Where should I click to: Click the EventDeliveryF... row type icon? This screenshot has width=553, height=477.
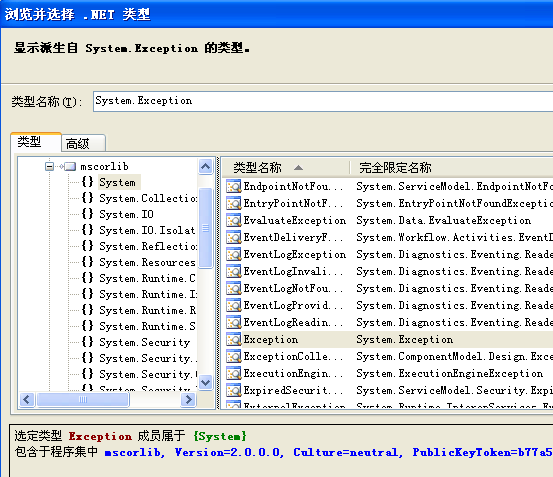tap(233, 237)
